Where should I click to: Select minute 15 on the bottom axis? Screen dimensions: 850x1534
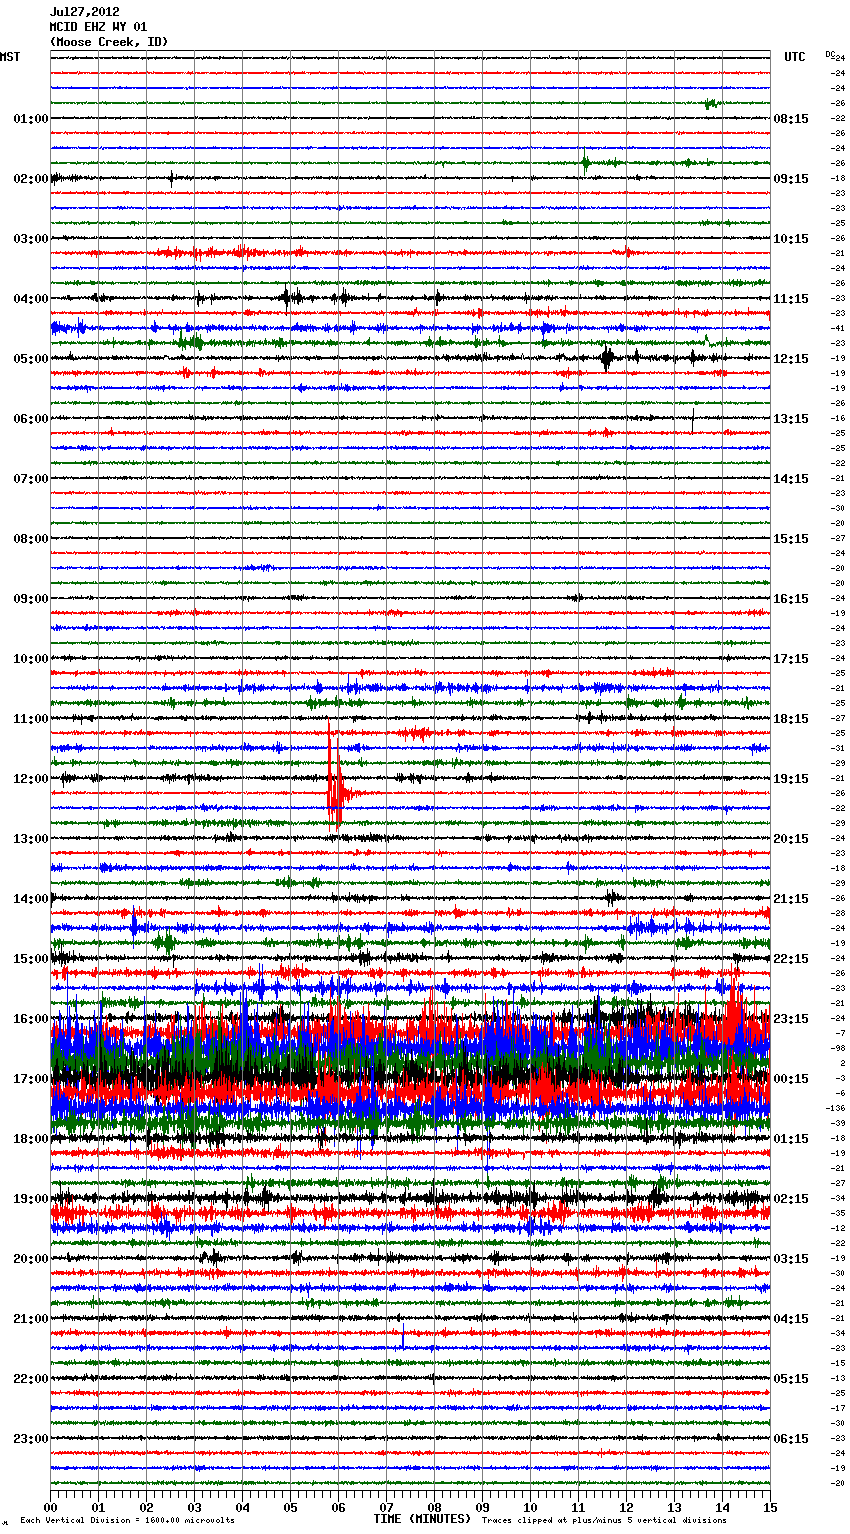click(770, 1507)
